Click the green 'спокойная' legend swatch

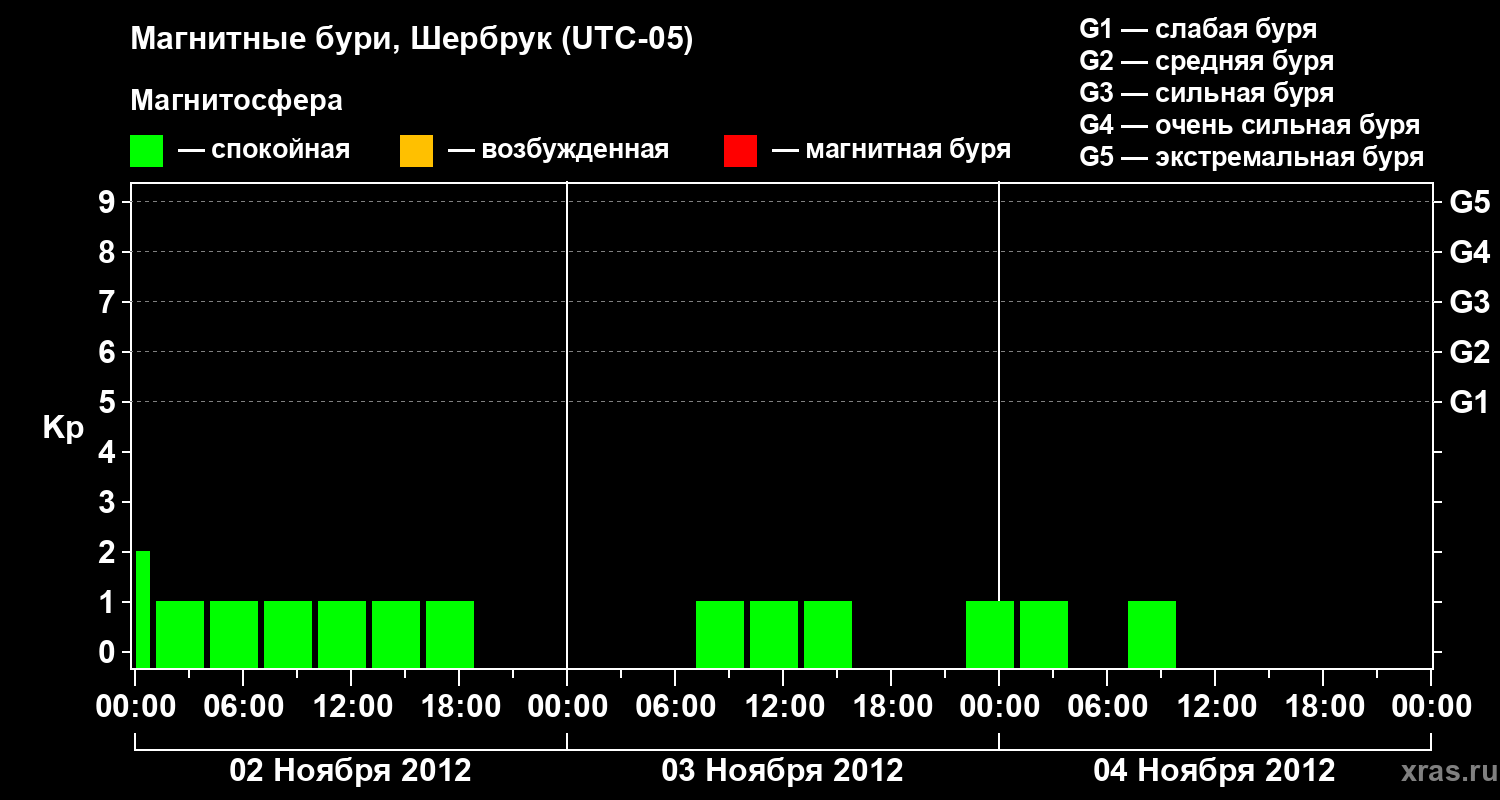point(146,150)
